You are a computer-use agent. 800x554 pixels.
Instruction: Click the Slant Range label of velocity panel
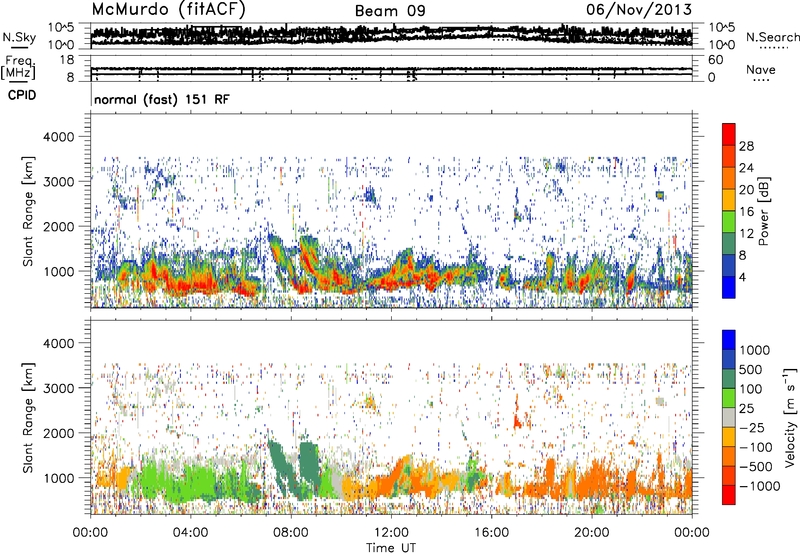coord(28,417)
